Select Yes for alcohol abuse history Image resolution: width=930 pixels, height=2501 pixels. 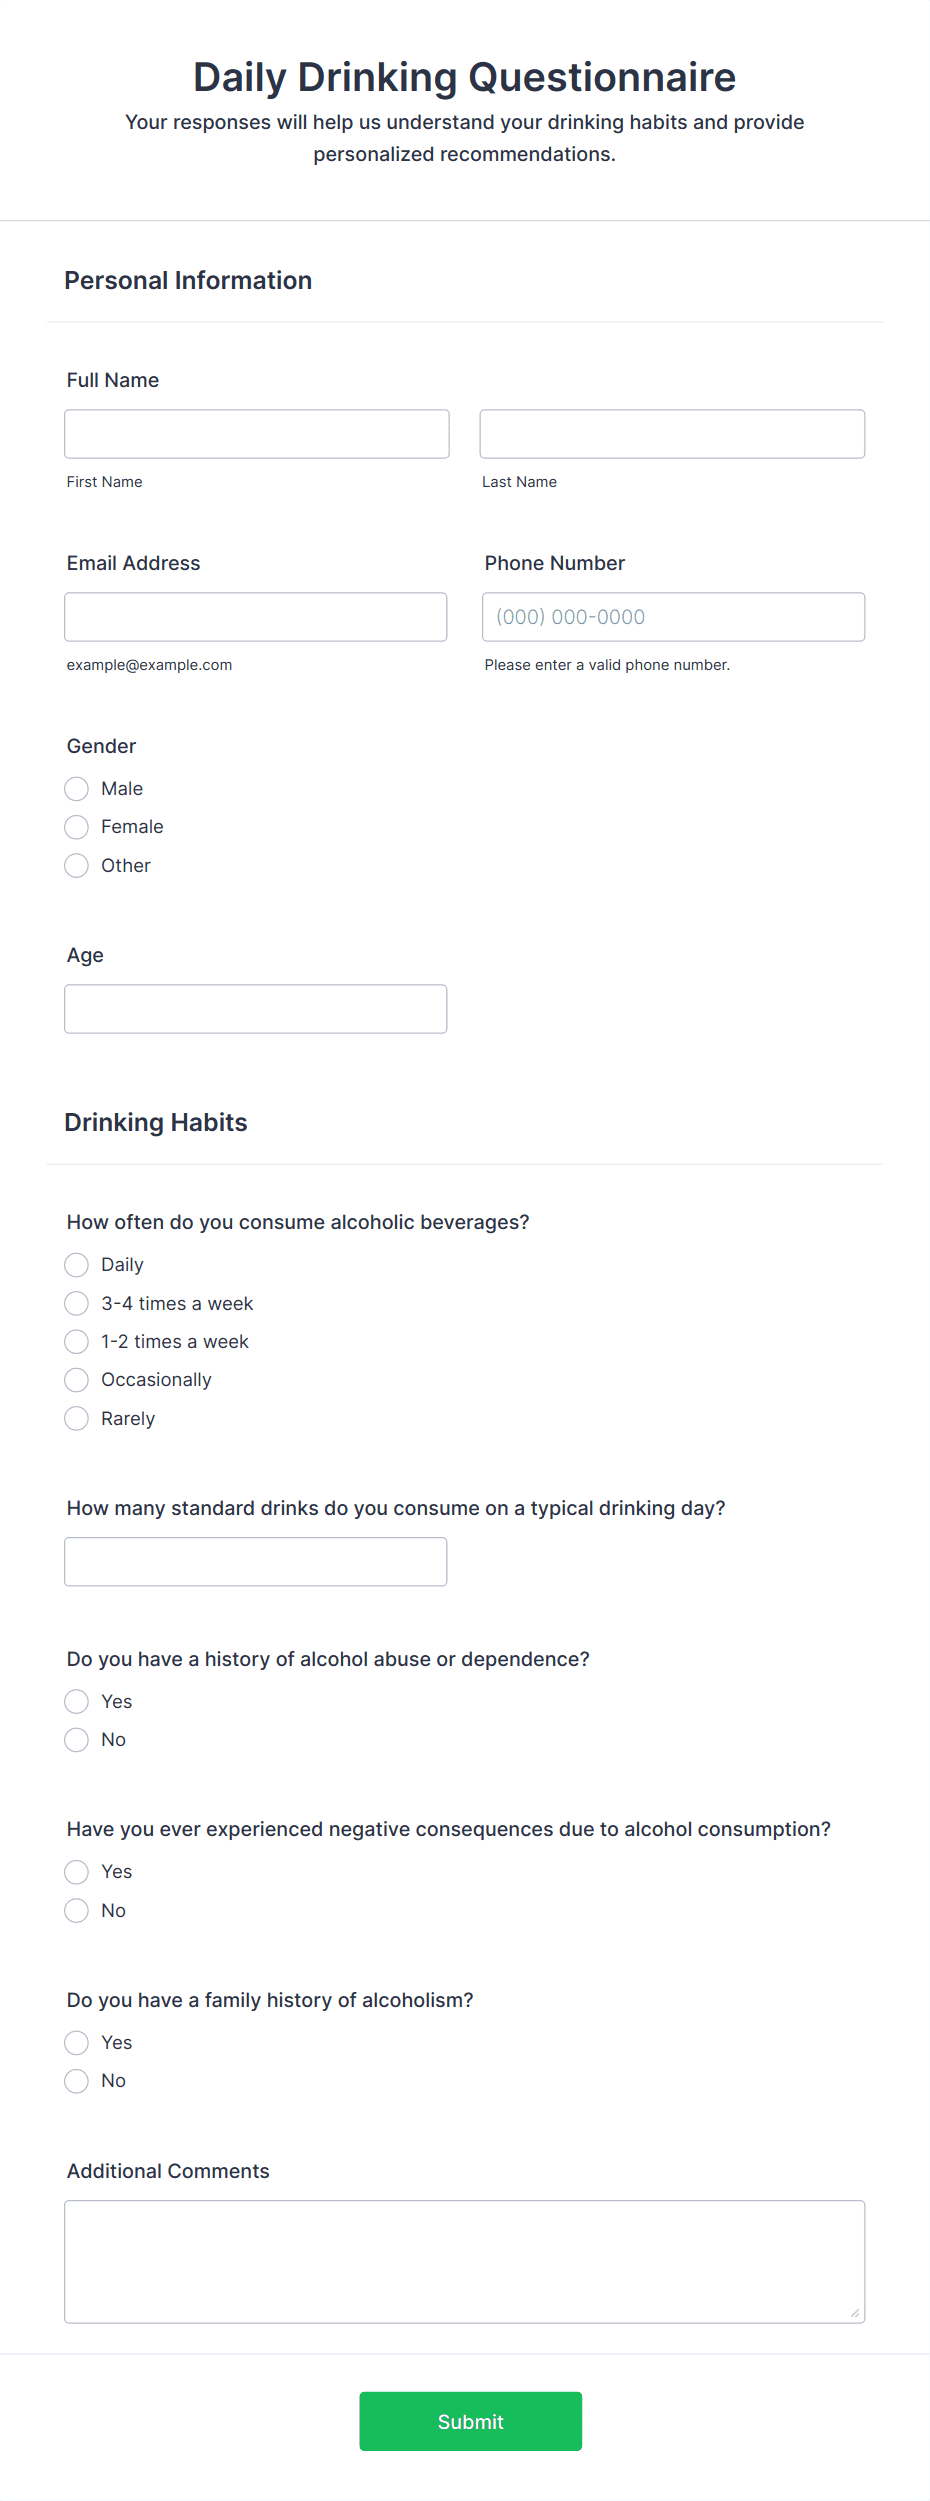pyautogui.click(x=77, y=1702)
